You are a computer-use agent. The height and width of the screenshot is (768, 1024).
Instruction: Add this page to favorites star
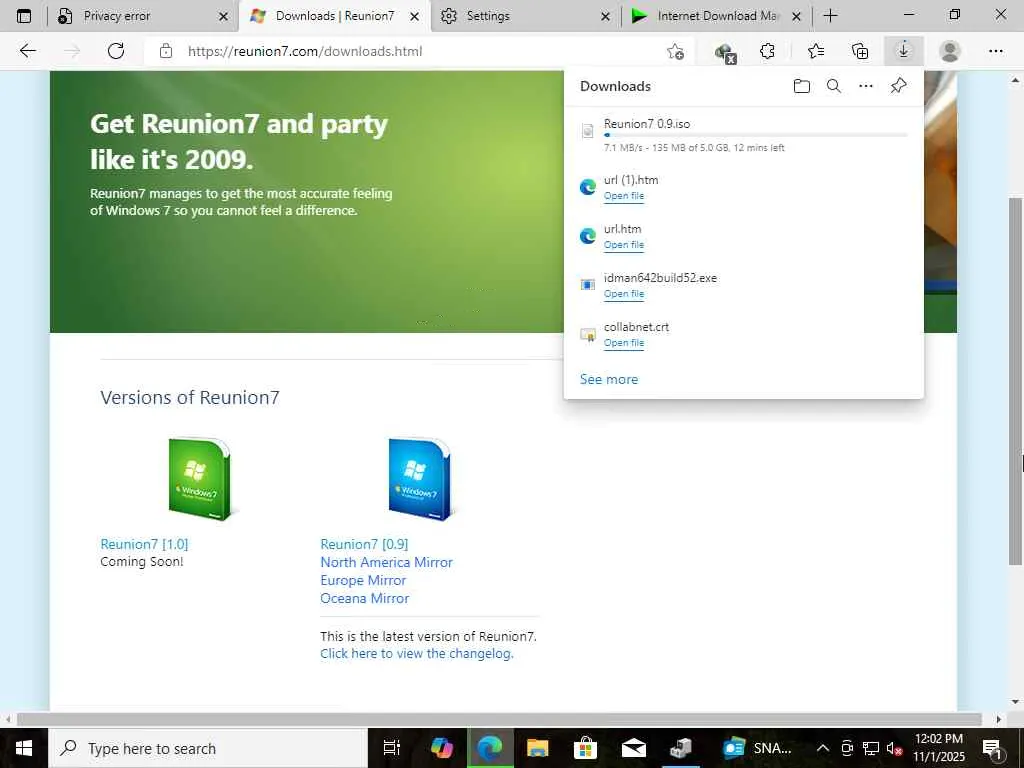tap(675, 51)
